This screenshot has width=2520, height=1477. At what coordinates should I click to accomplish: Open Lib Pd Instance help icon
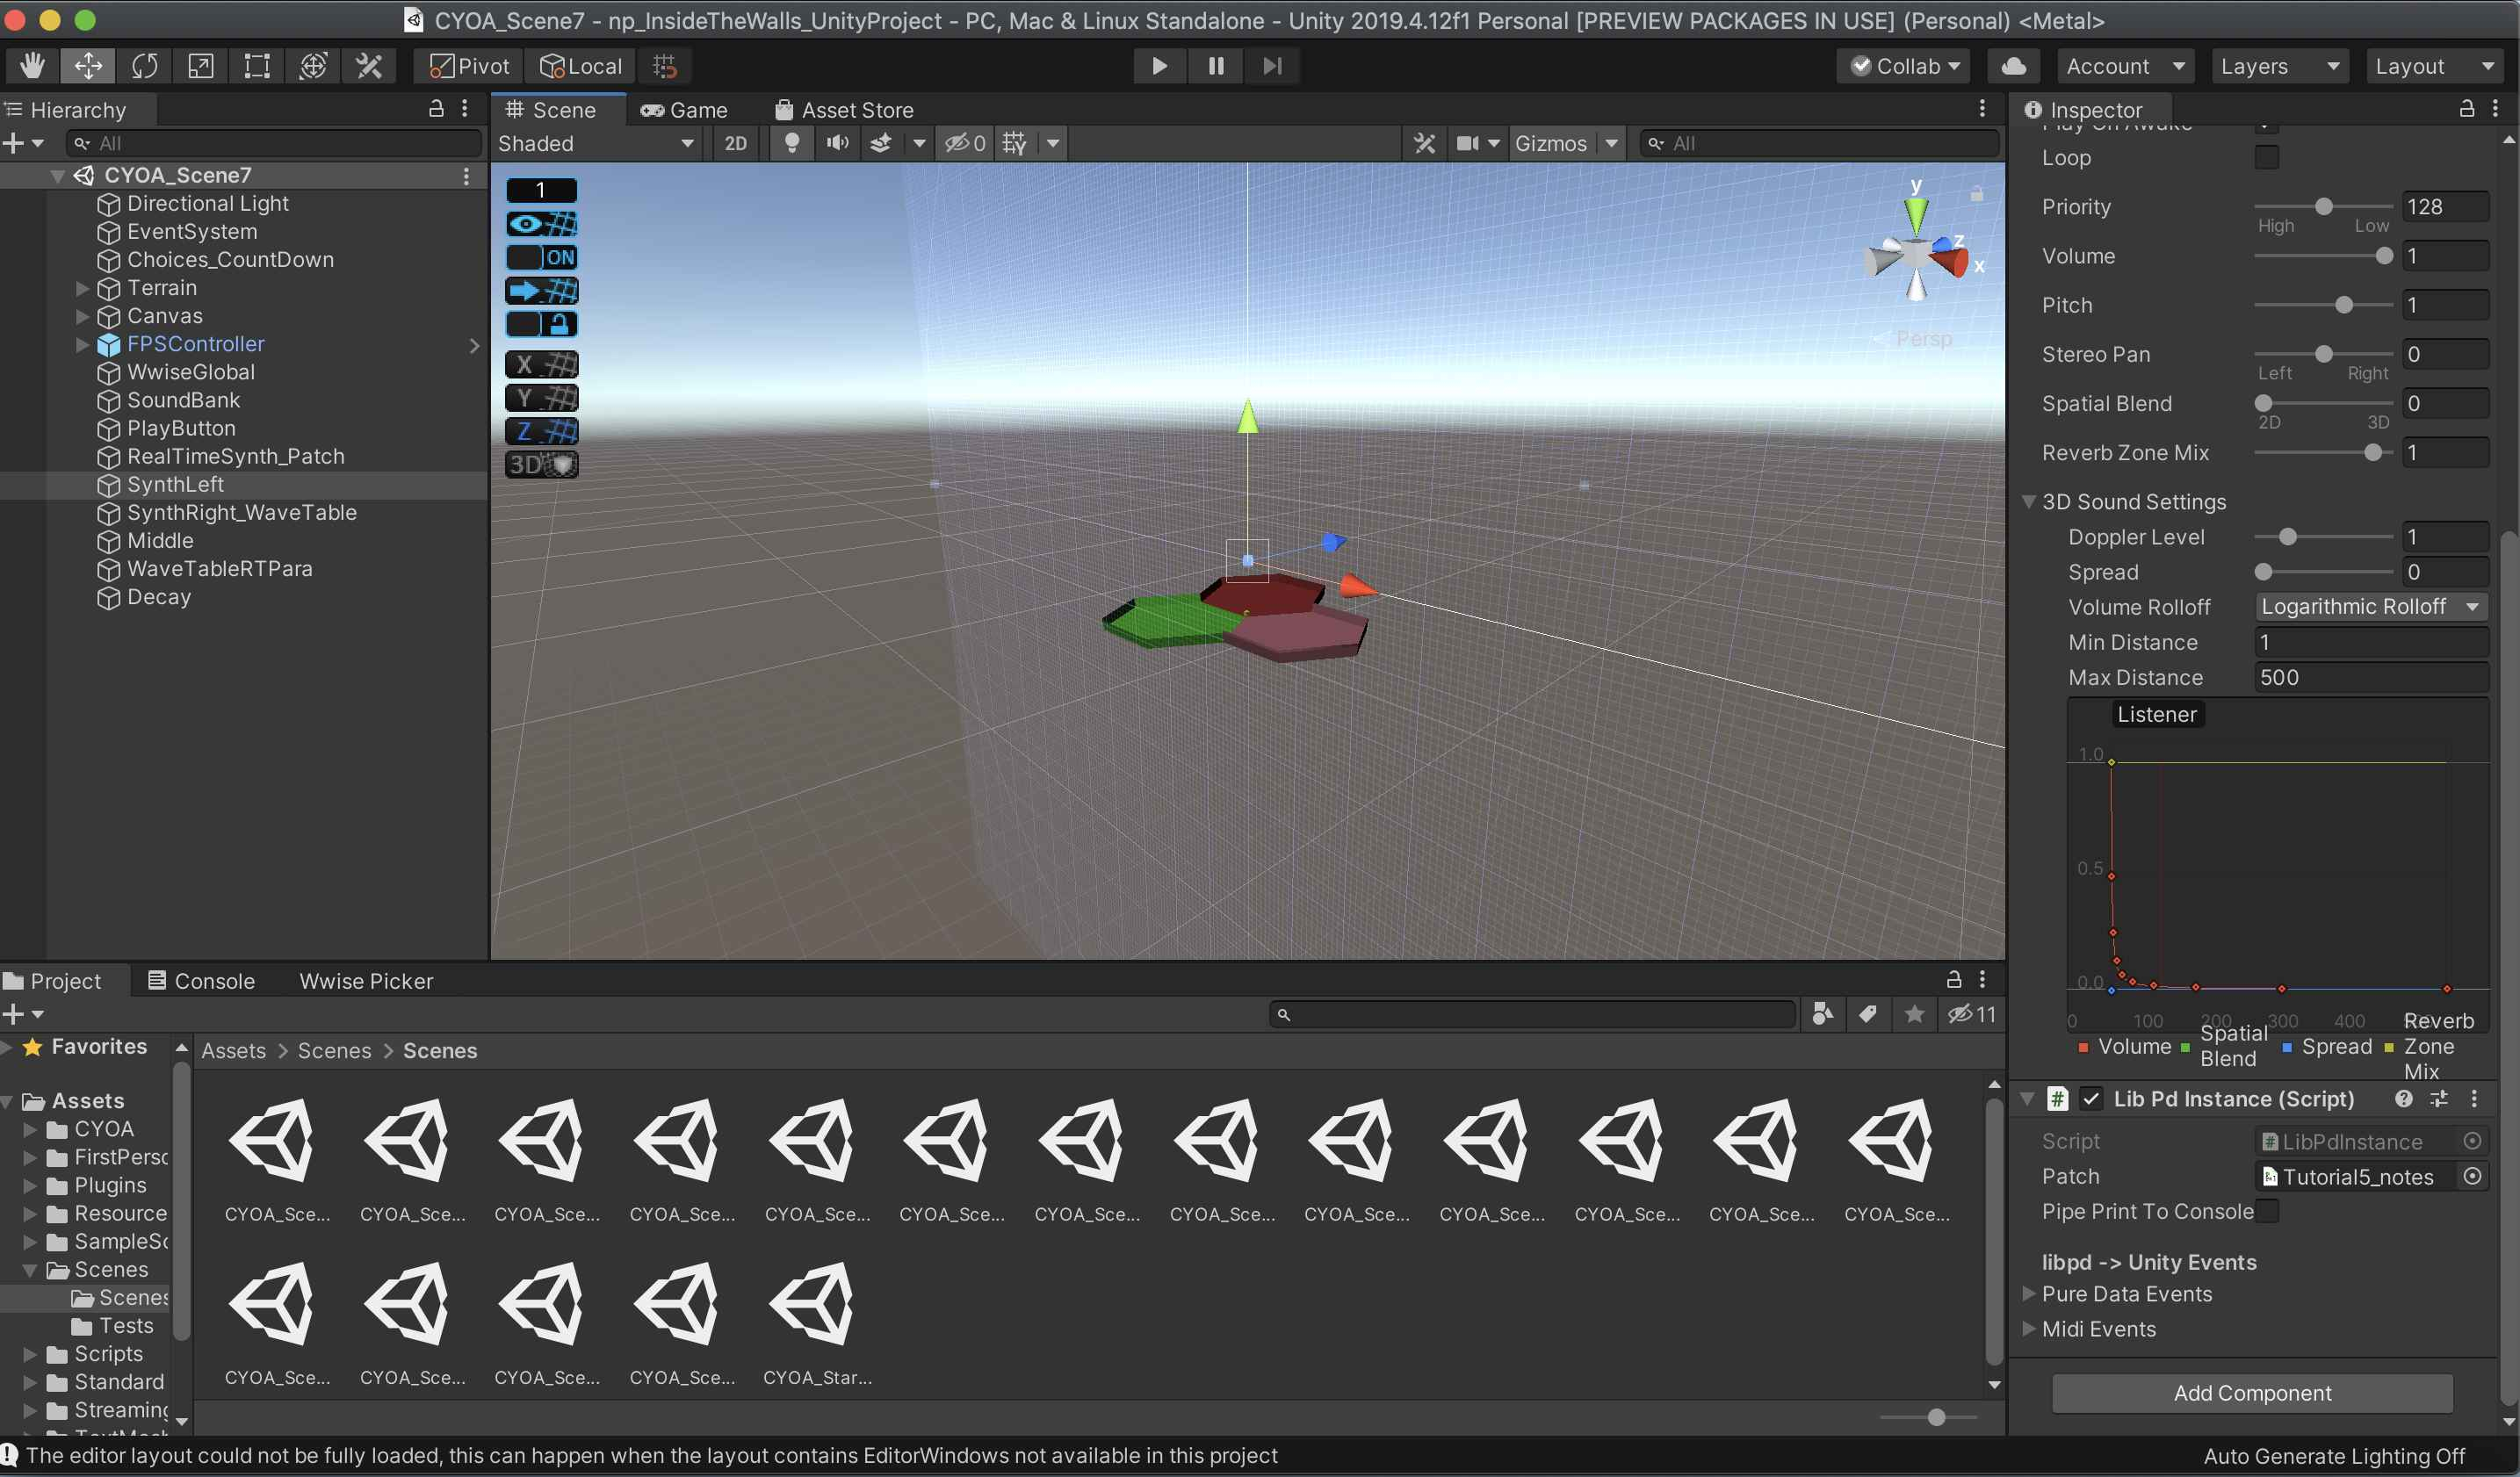2404,1099
